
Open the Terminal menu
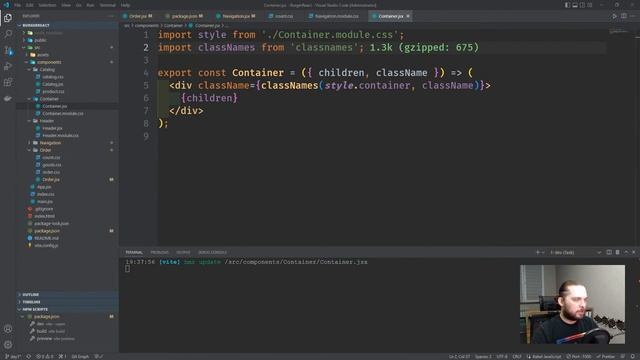coord(107,5)
